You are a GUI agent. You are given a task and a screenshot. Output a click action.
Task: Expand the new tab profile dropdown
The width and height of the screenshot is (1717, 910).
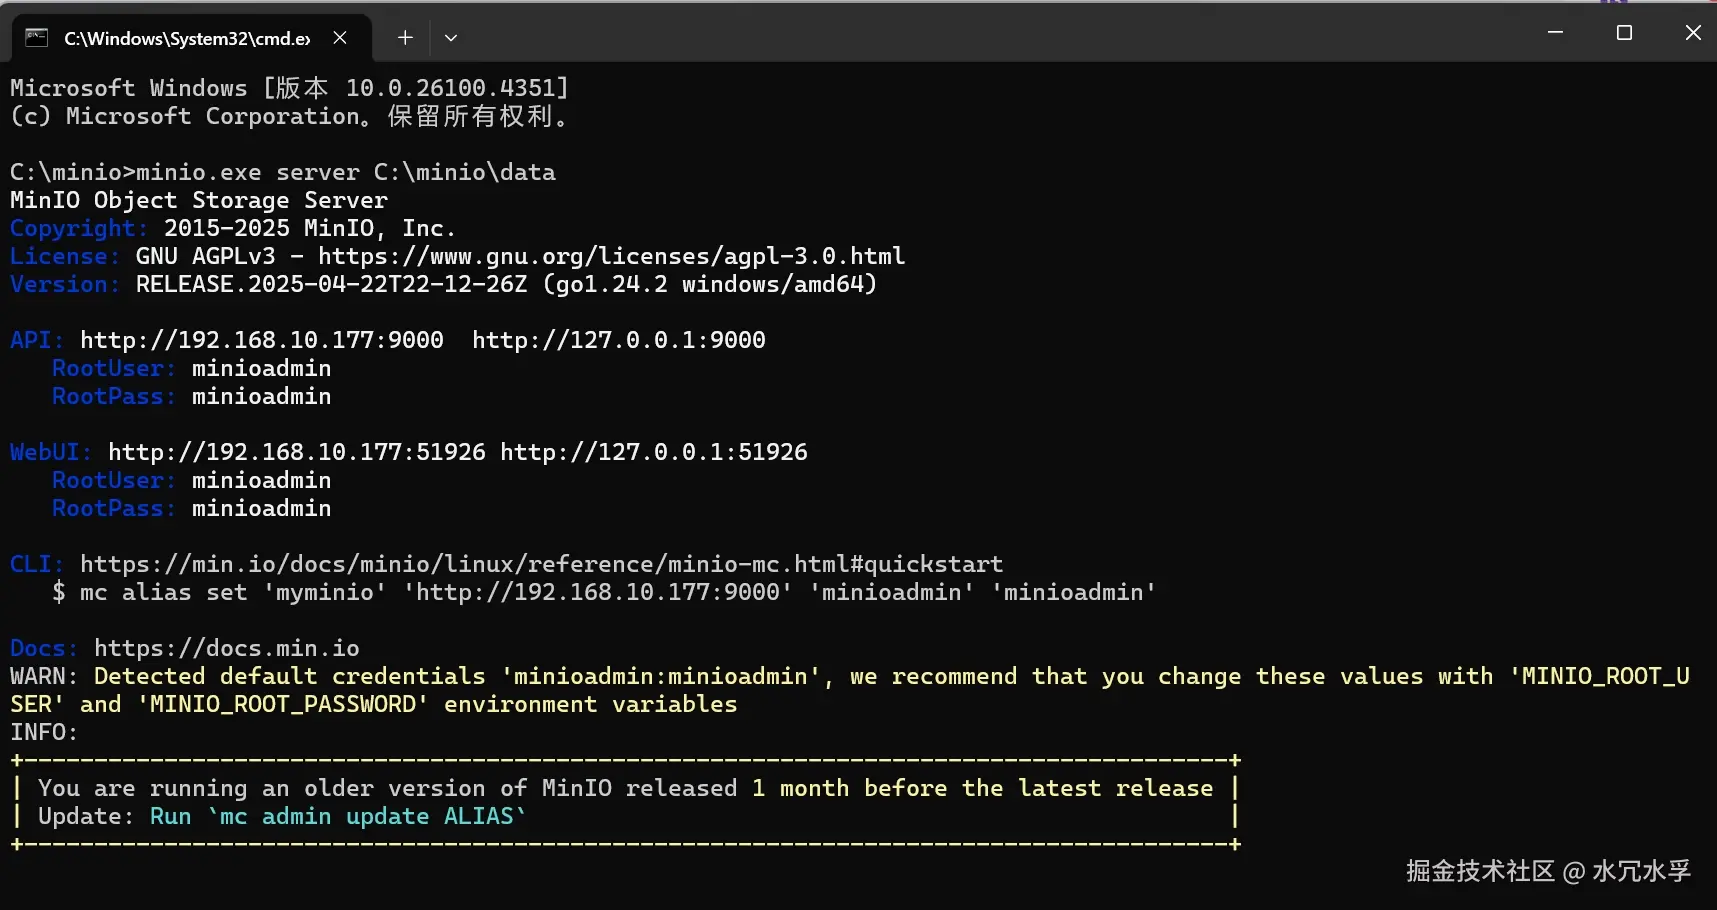(451, 38)
